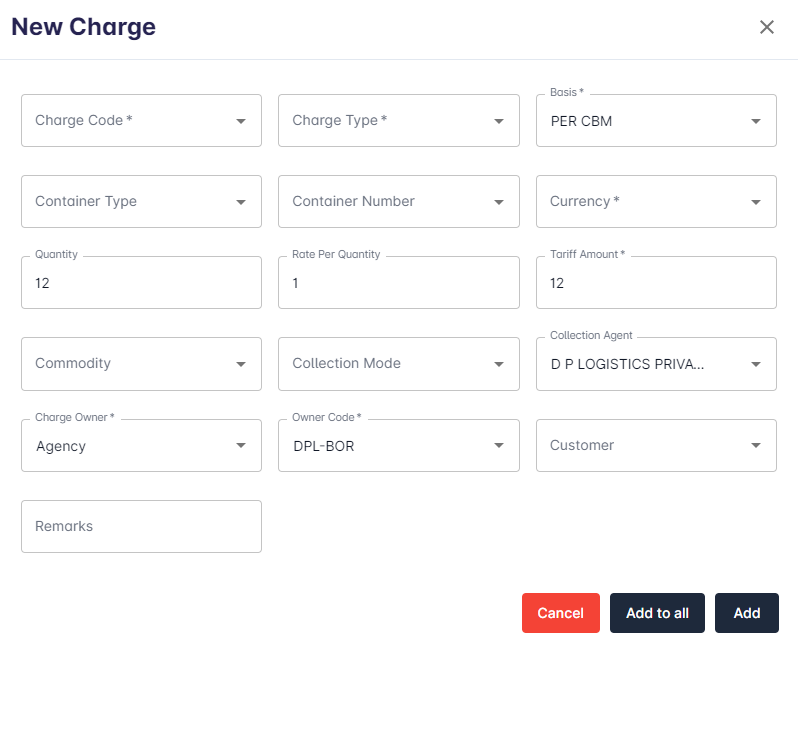The width and height of the screenshot is (798, 740).
Task: Expand the Container Type dropdown
Action: [x=141, y=202]
